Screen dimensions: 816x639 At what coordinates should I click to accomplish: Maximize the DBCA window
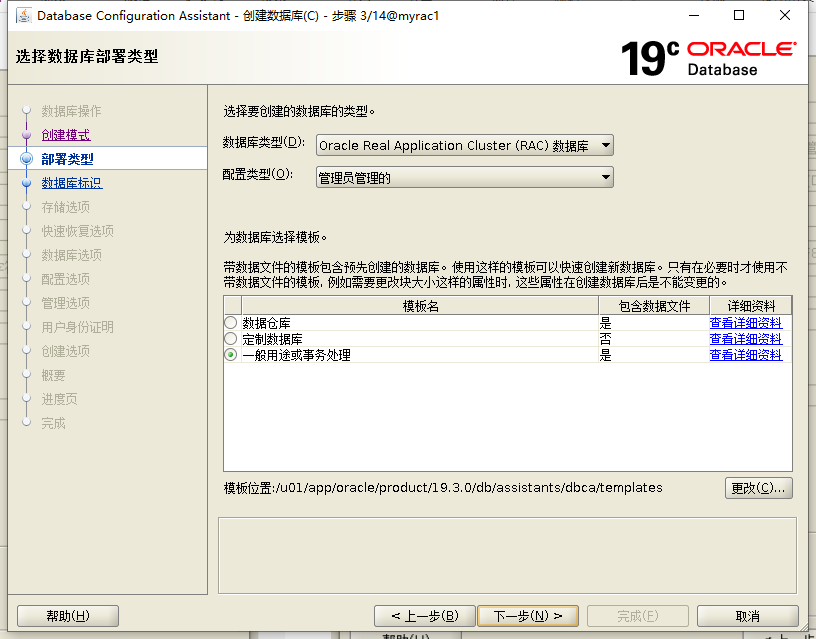739,16
